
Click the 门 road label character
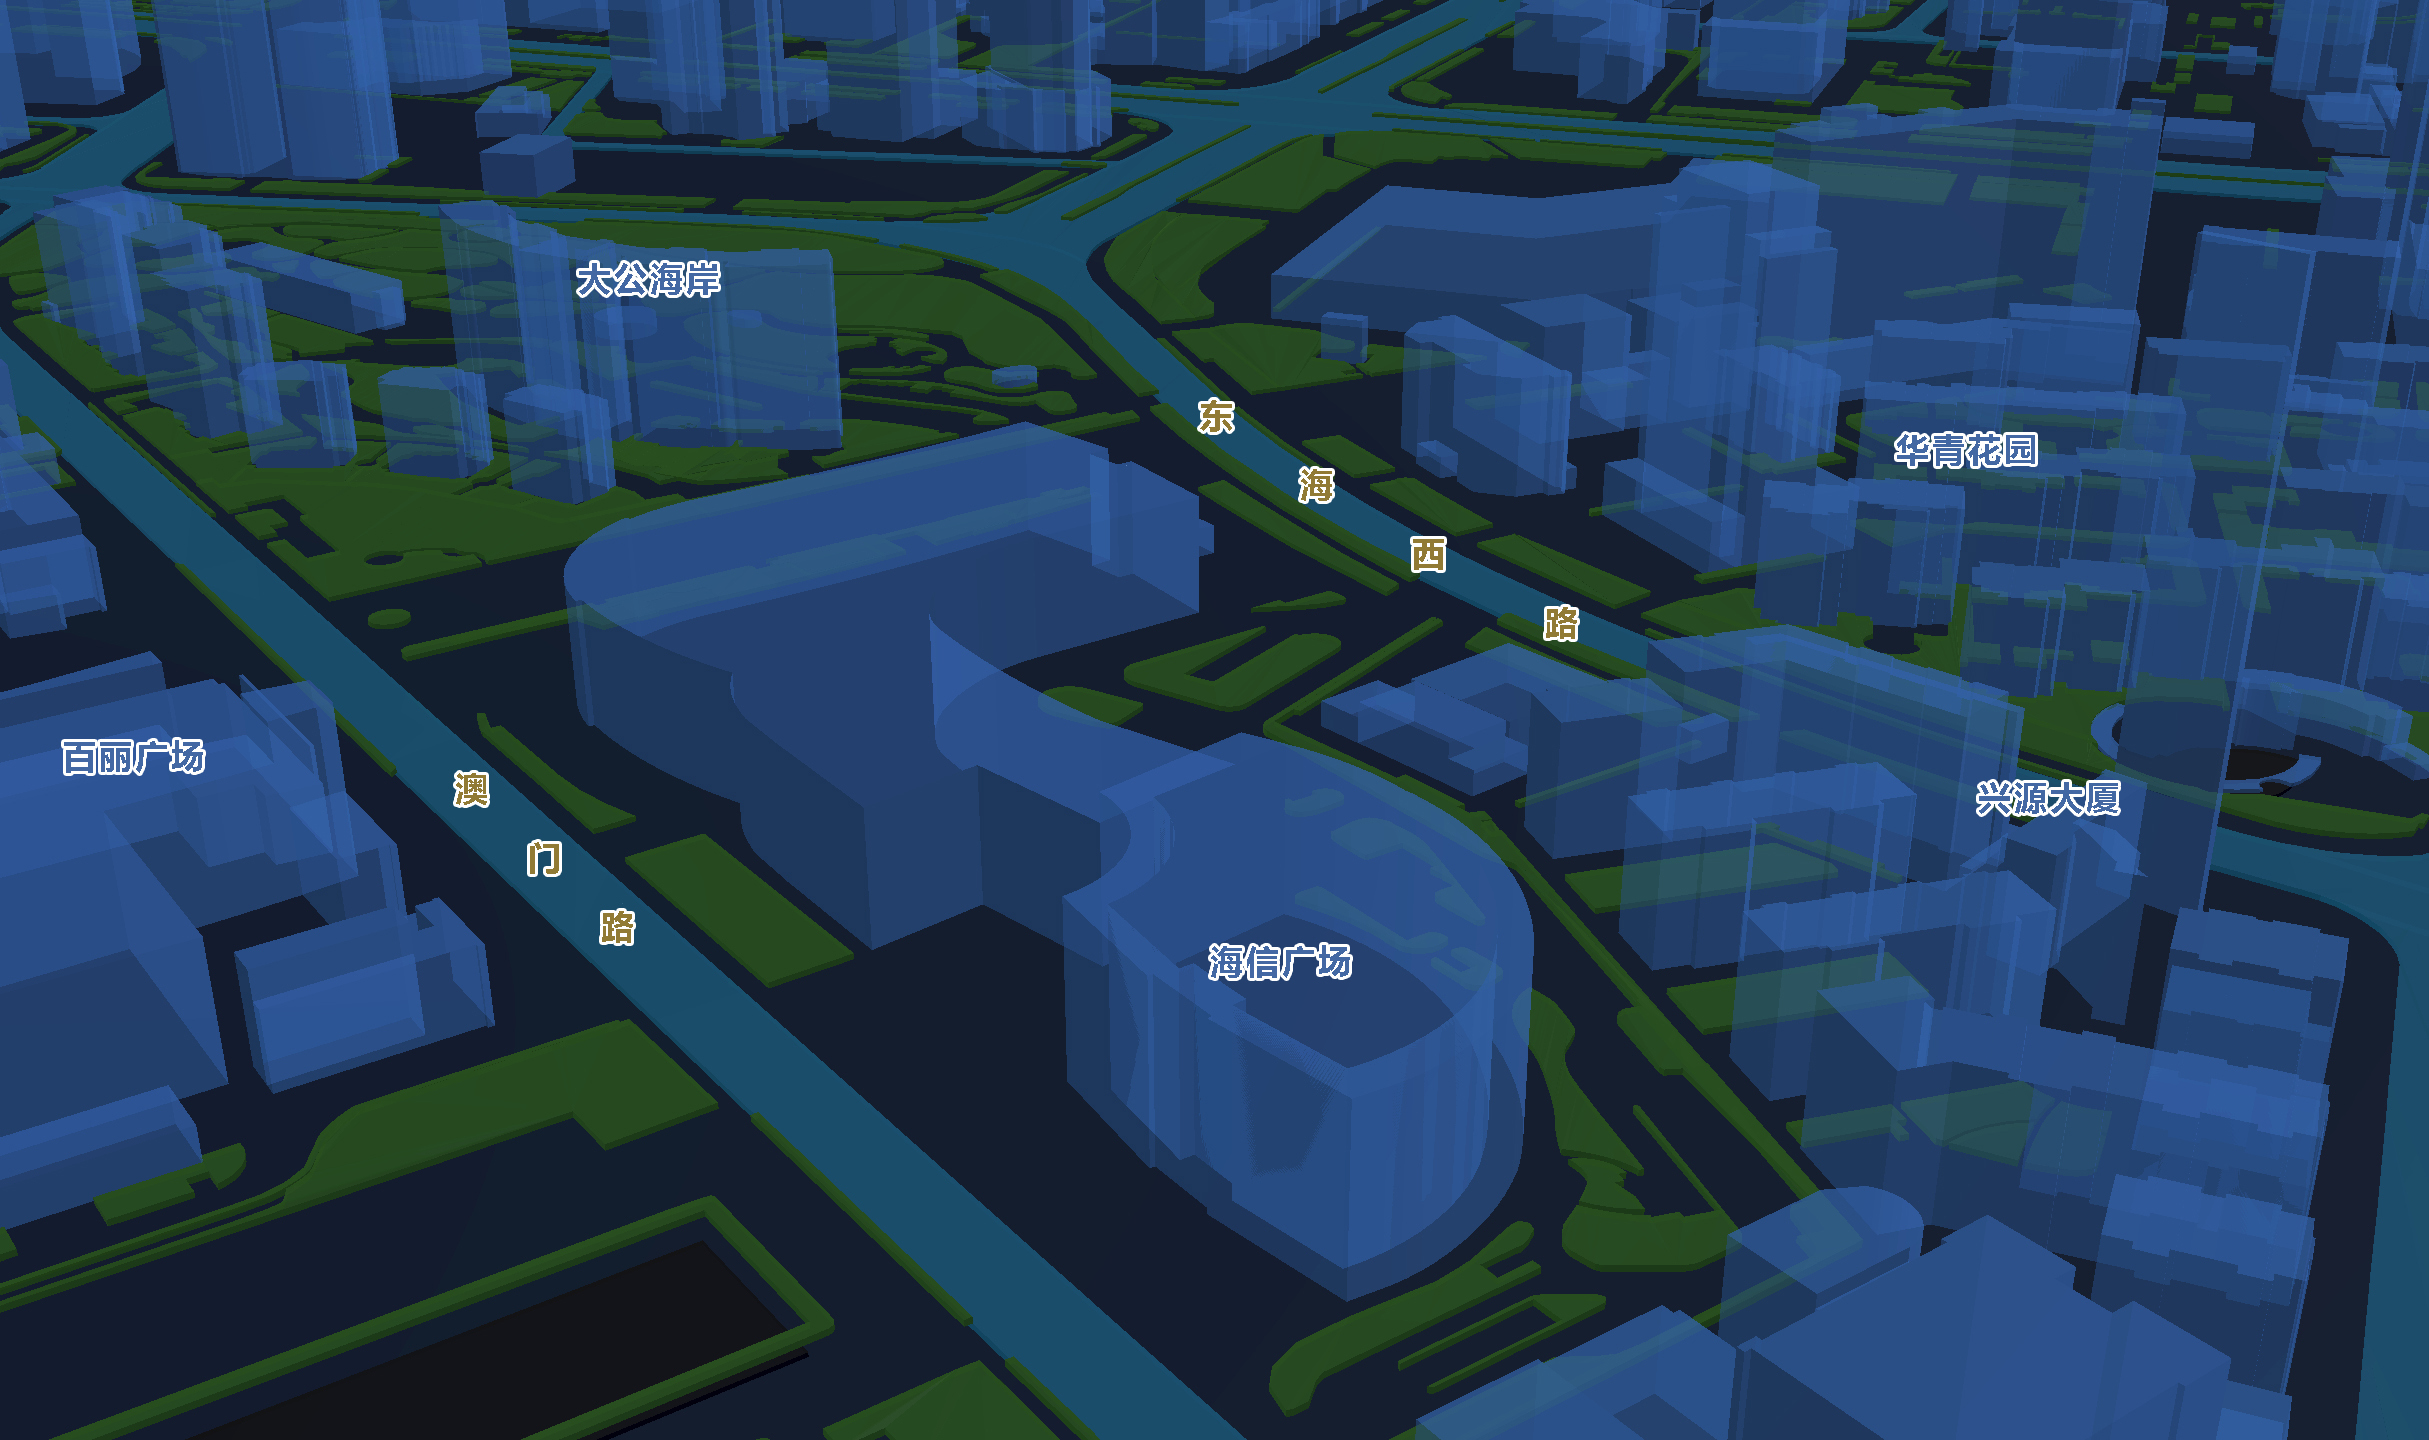click(x=544, y=858)
